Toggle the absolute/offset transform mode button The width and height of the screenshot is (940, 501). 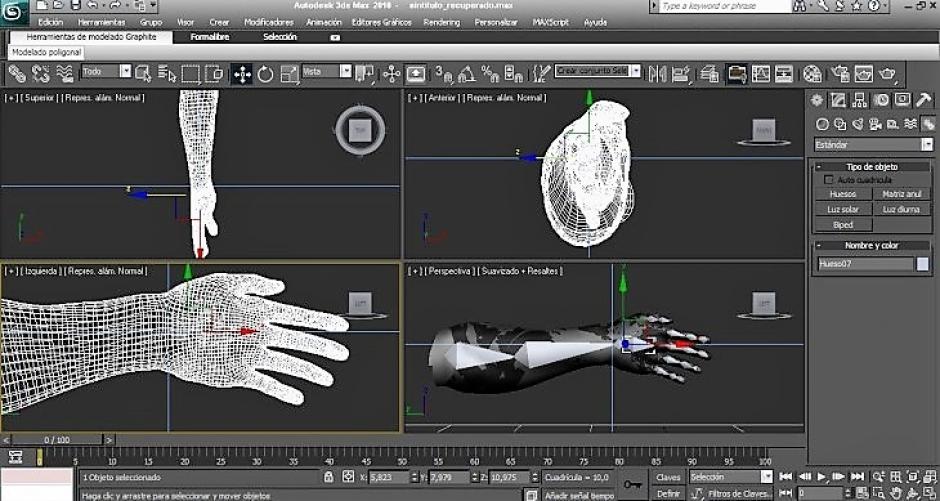pyautogui.click(x=348, y=477)
